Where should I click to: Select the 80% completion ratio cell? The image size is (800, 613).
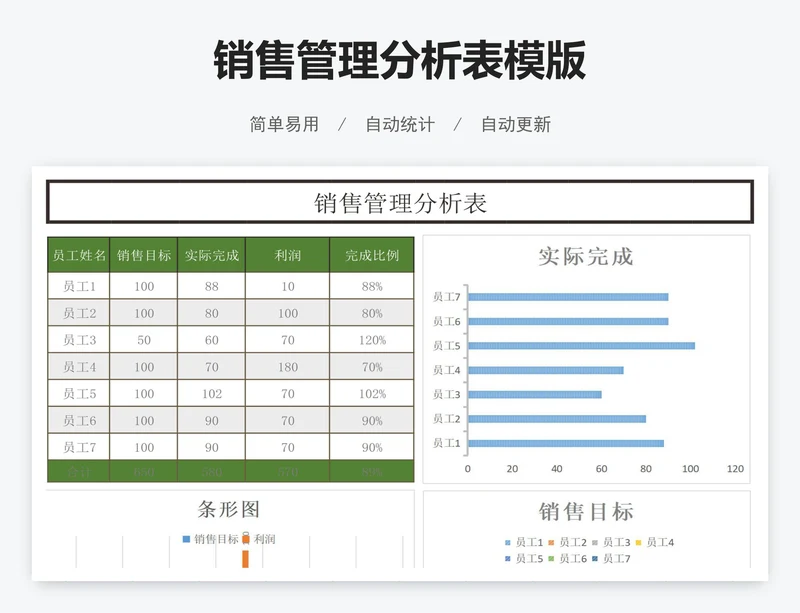click(371, 313)
